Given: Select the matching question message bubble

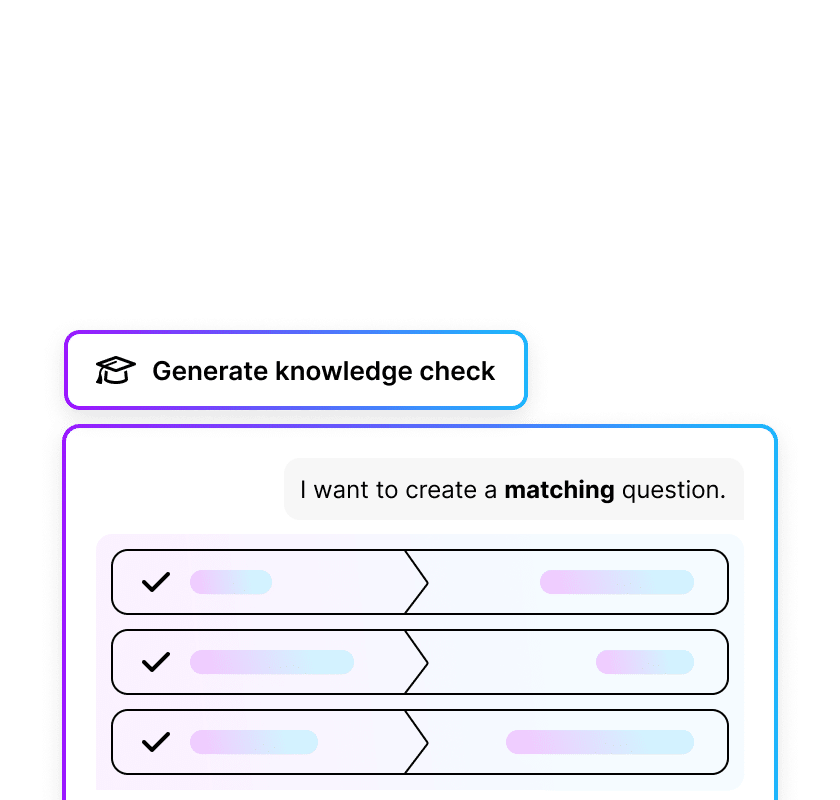Looking at the screenshot, I should tap(513, 490).
